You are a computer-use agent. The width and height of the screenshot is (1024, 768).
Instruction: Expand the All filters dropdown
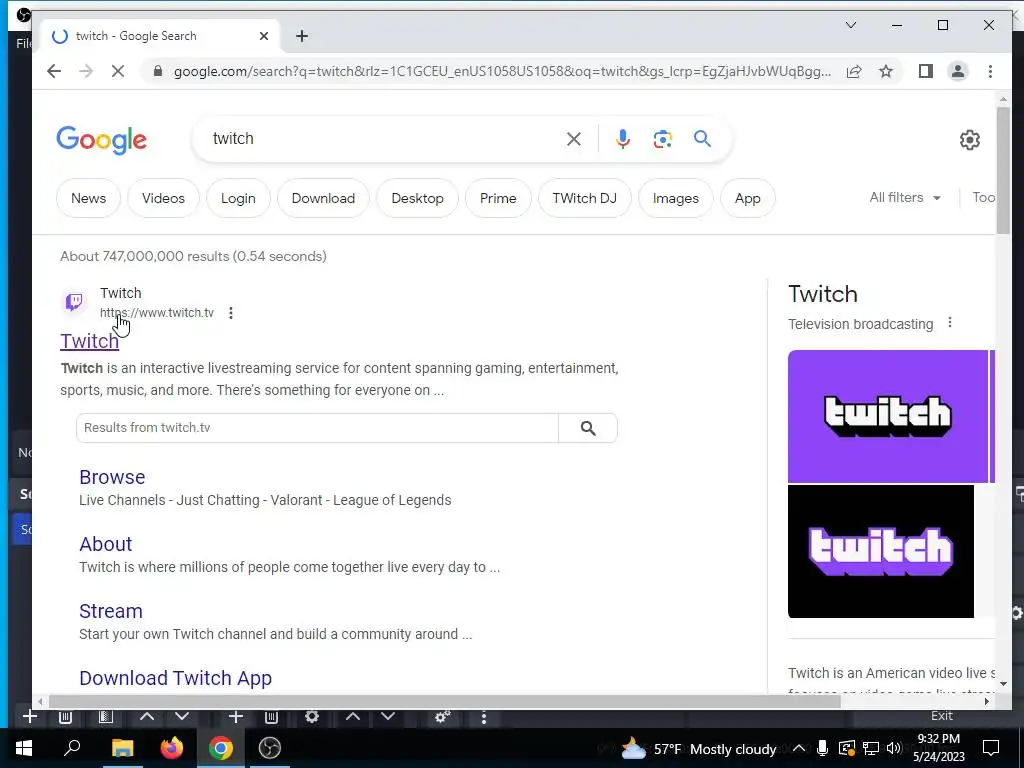(904, 197)
